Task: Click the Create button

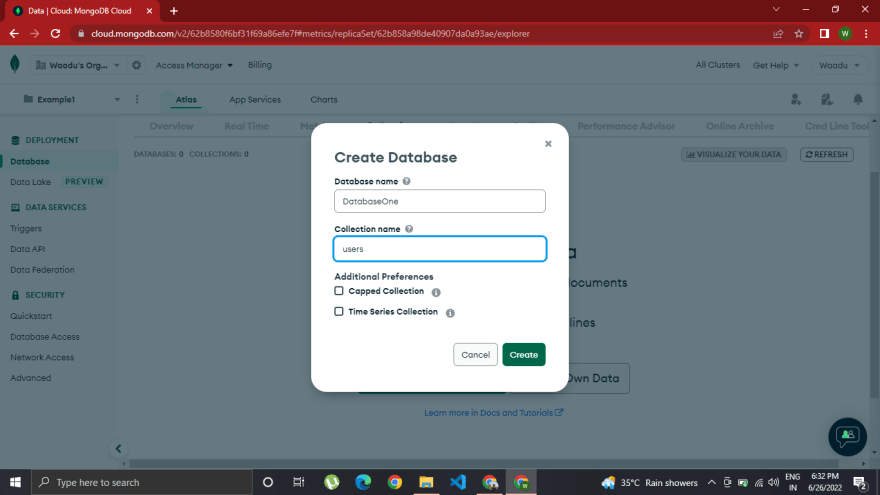Action: tap(524, 355)
